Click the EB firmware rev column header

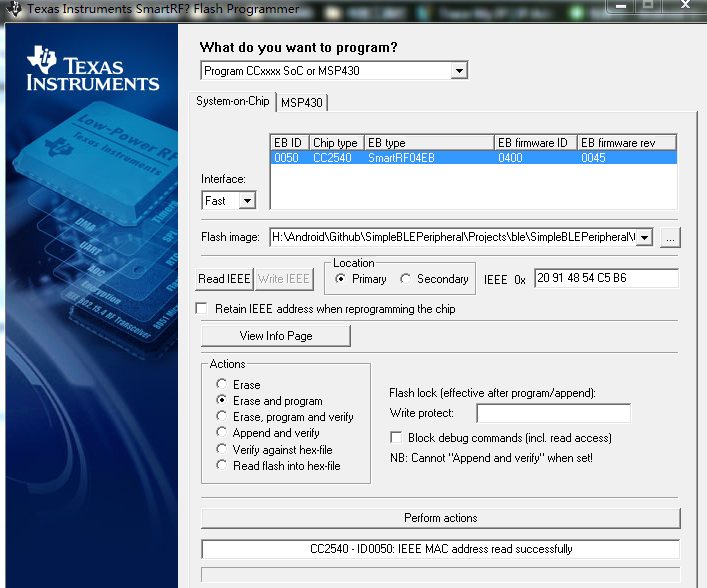[x=627, y=143]
